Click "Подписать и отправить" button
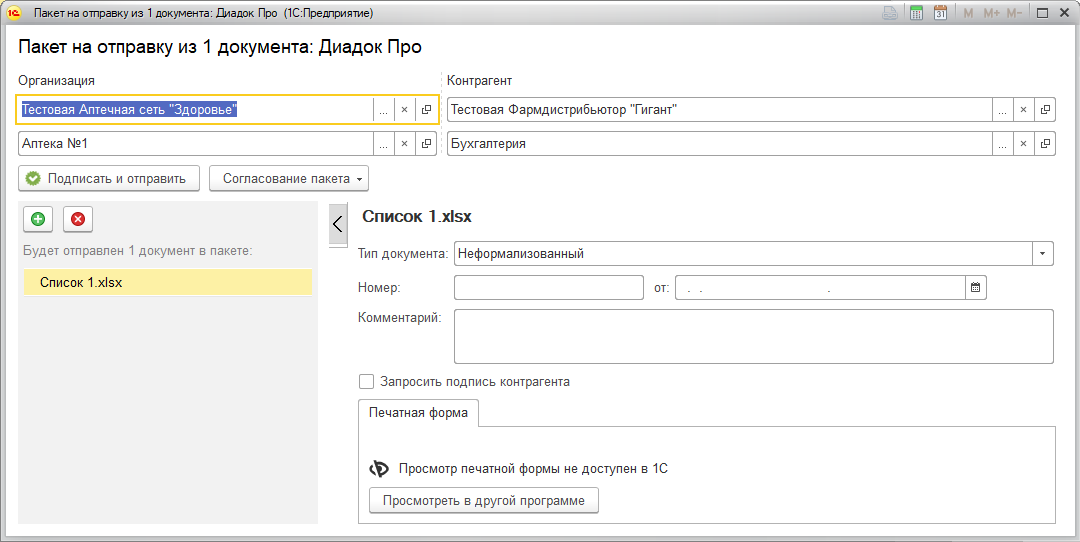 pyautogui.click(x=109, y=178)
